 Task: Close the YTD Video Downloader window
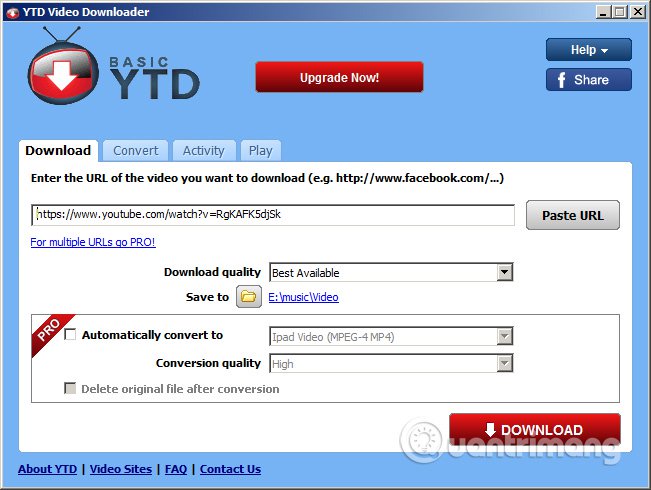pos(637,12)
